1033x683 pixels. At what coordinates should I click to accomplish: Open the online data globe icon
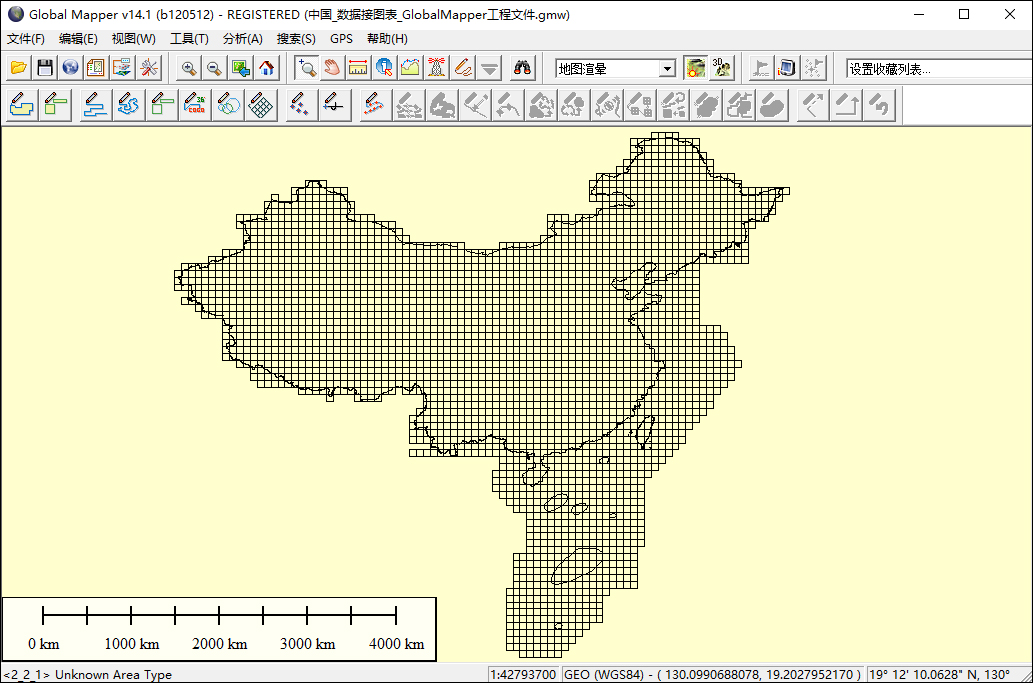coord(70,68)
